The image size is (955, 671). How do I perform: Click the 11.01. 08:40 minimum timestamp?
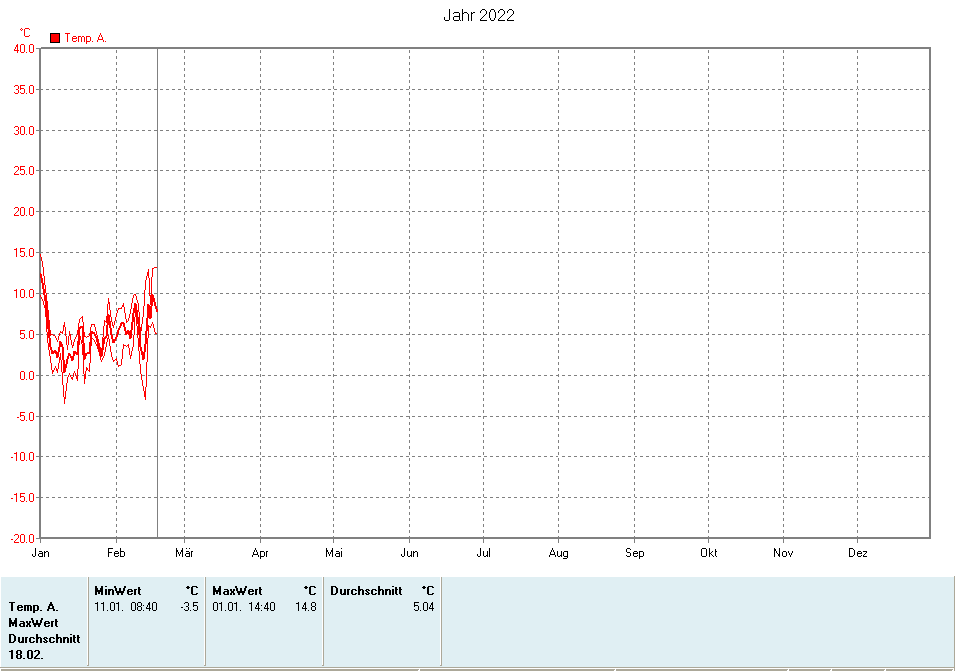[126, 607]
